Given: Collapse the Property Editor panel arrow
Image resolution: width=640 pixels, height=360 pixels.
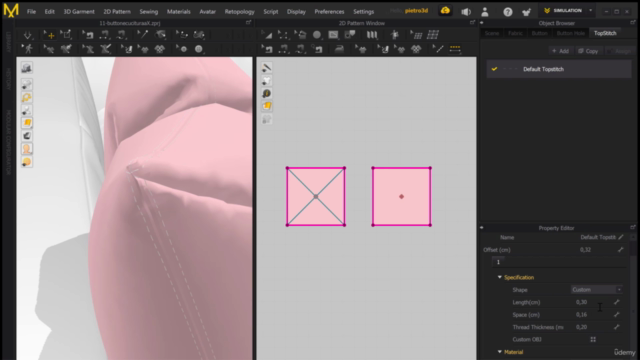Looking at the screenshot, I should pyautogui.click(x=482, y=227).
